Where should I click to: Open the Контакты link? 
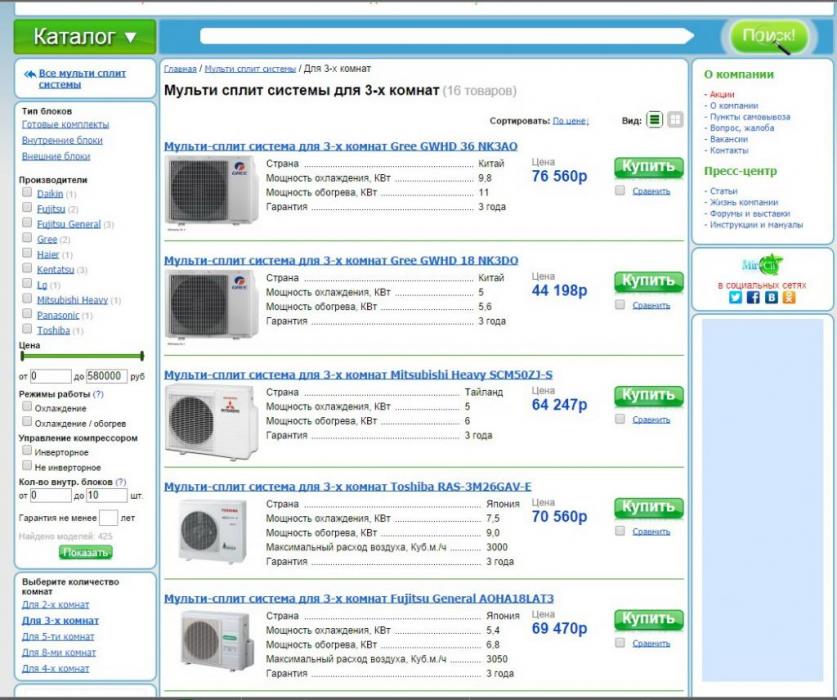click(x=729, y=150)
